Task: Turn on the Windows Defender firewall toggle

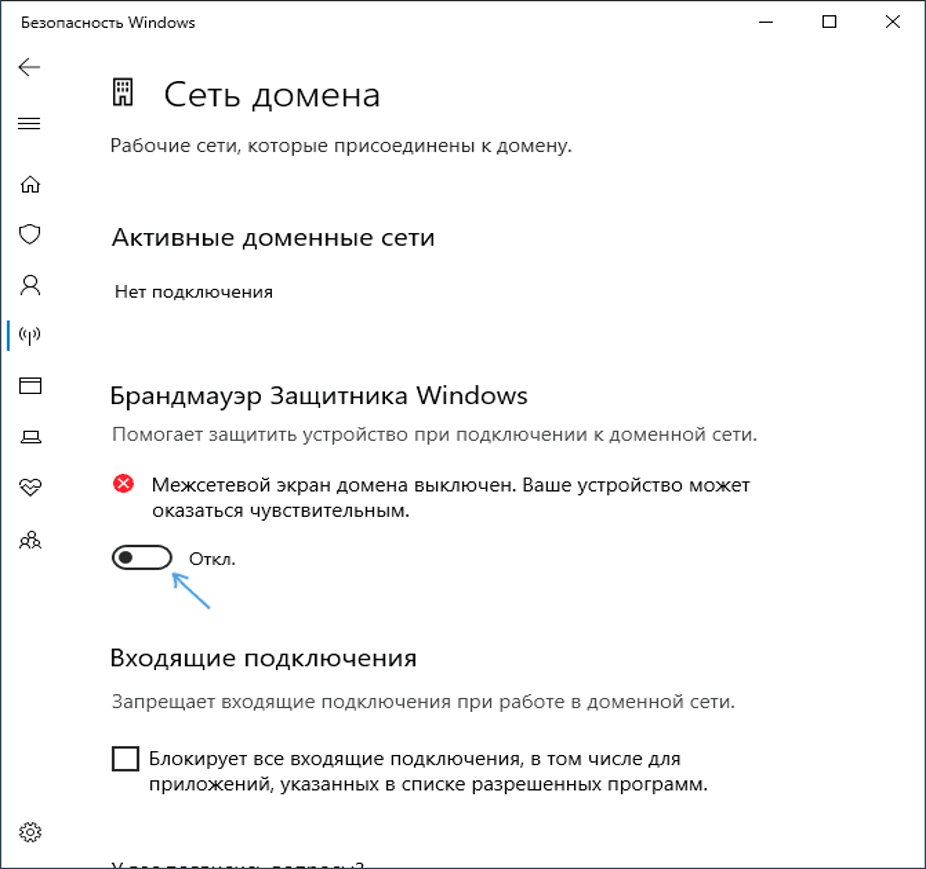Action: click(141, 558)
